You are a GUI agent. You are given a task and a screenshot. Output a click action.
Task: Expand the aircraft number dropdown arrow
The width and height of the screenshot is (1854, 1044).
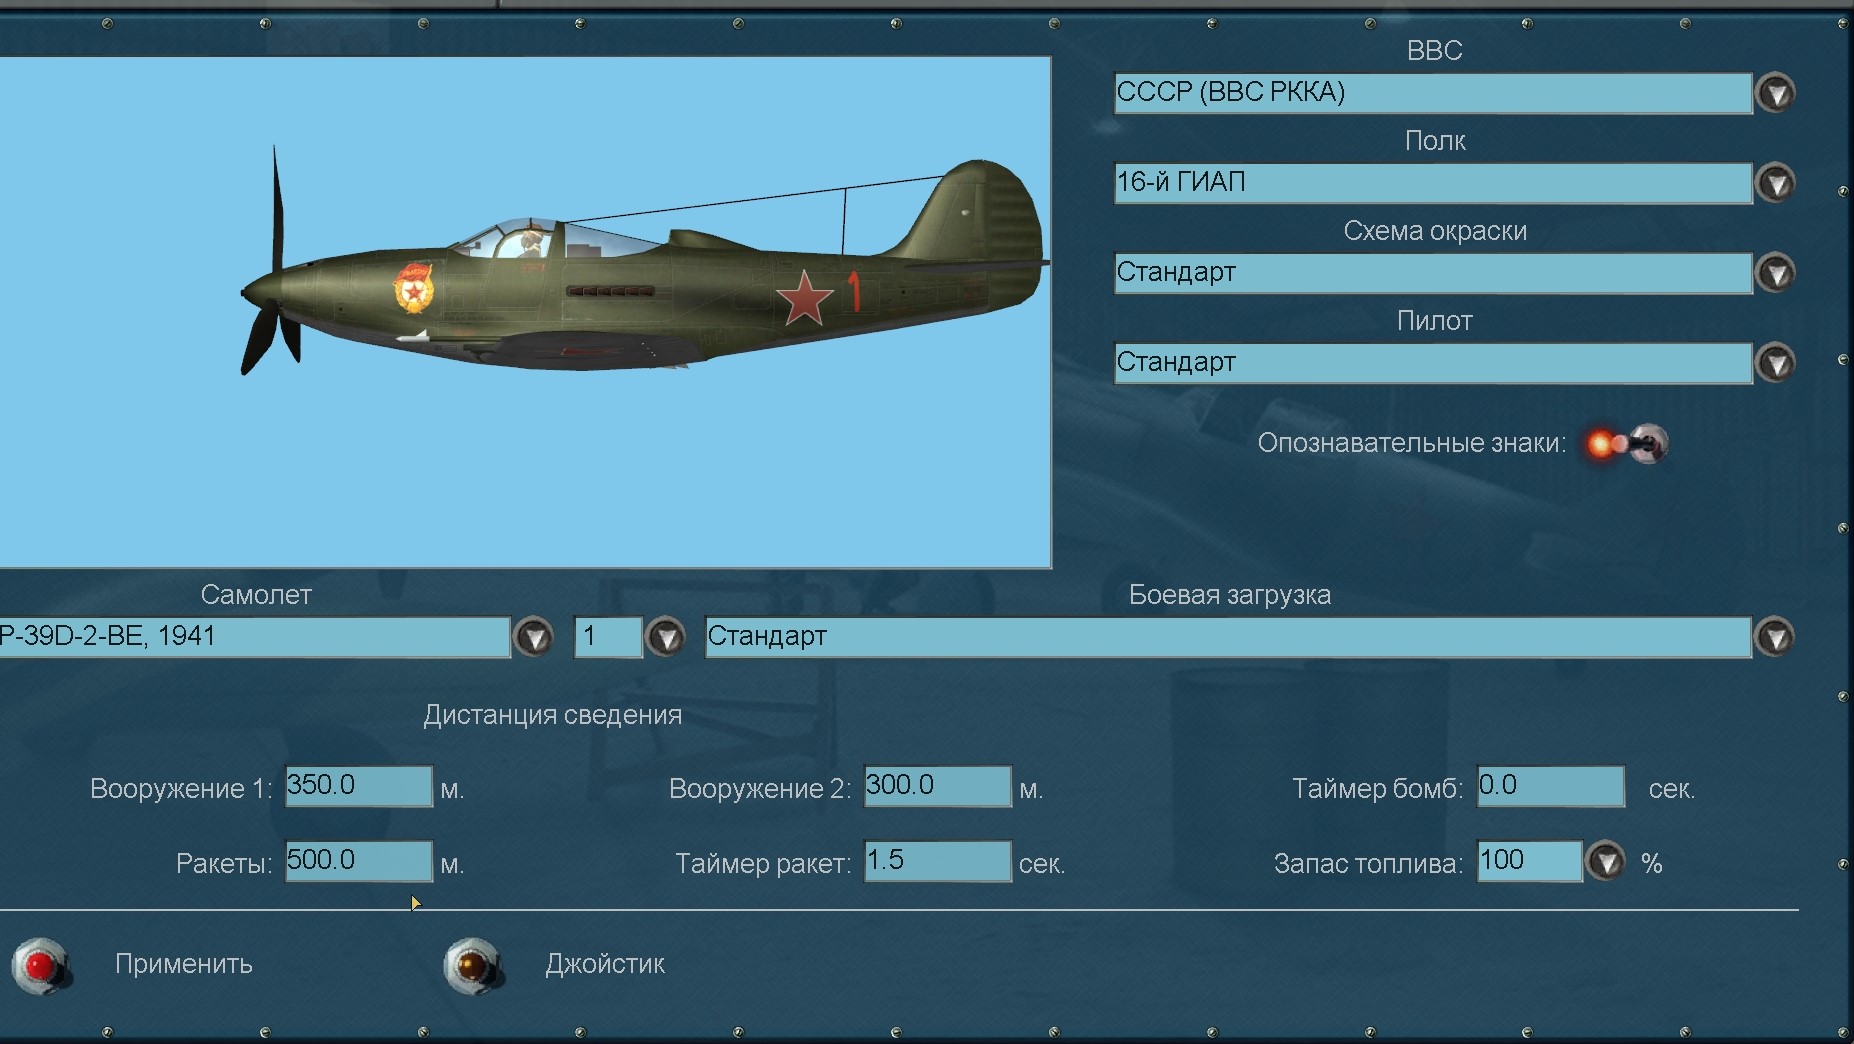665,637
